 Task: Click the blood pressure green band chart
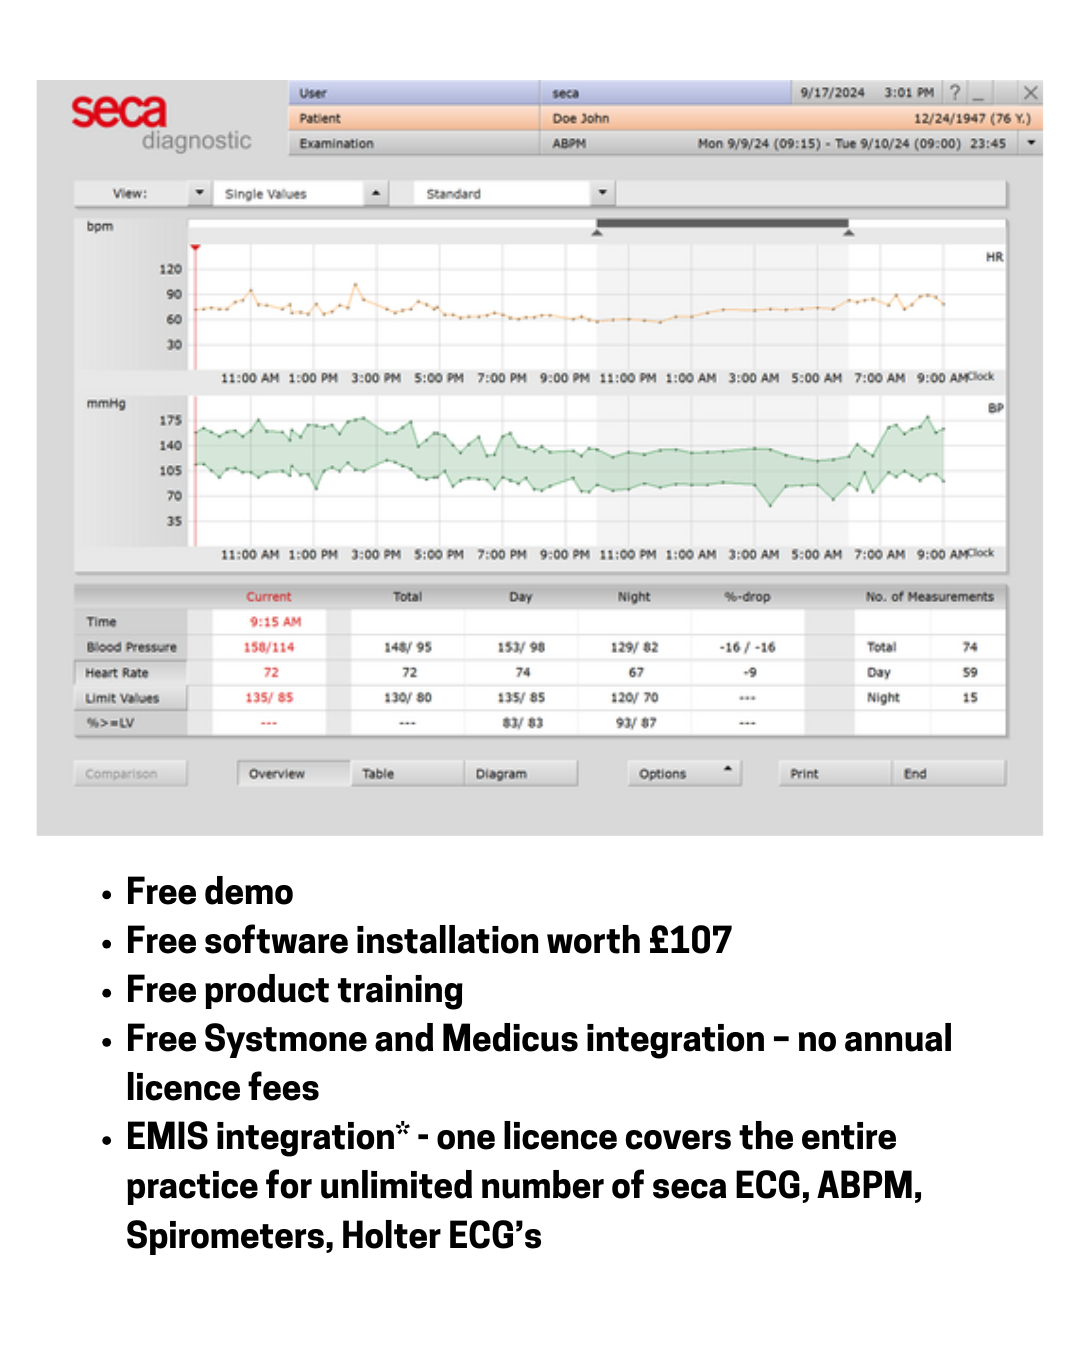(570, 460)
